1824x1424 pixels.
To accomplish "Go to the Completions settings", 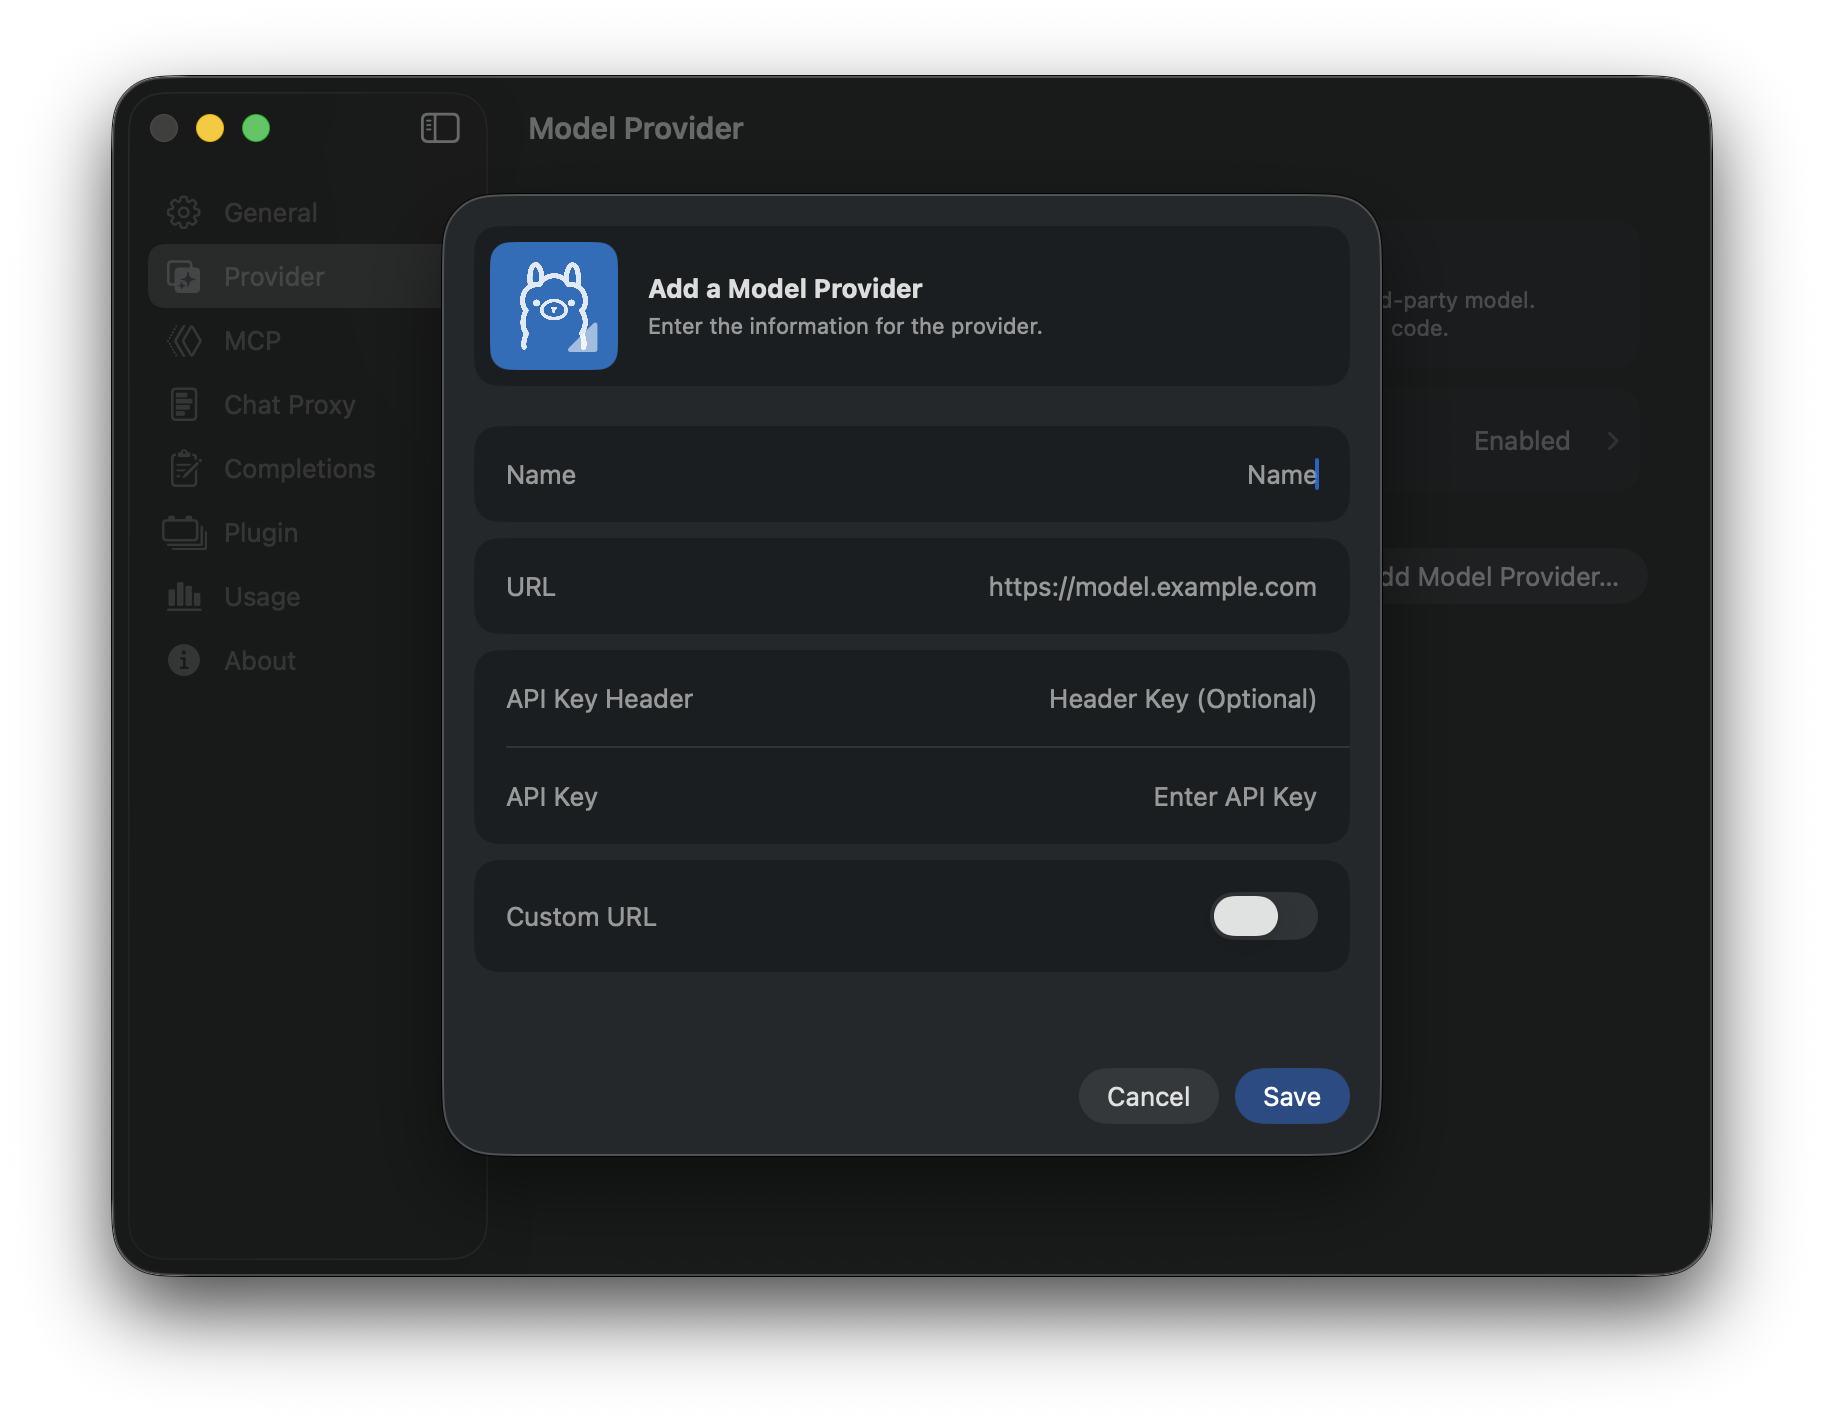I will (x=299, y=468).
